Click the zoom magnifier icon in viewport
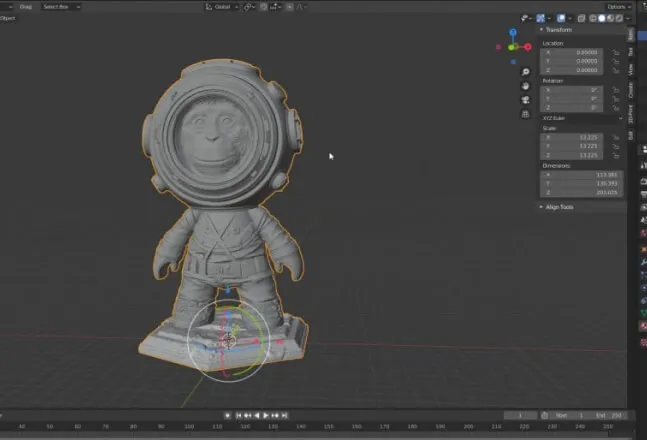 point(525,72)
